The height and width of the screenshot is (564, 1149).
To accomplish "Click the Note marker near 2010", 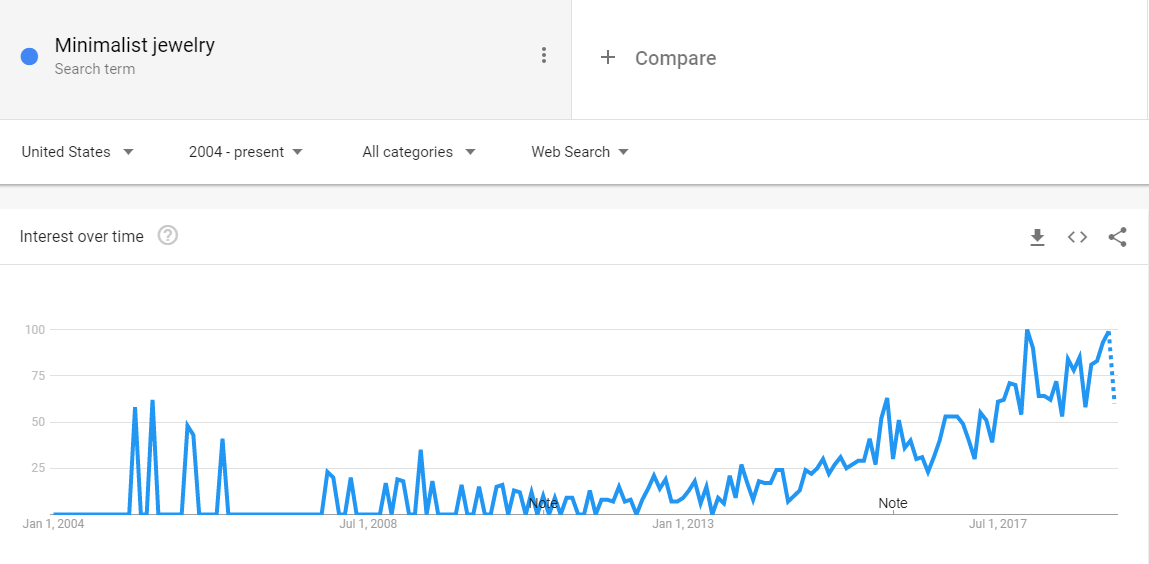I will point(543,503).
